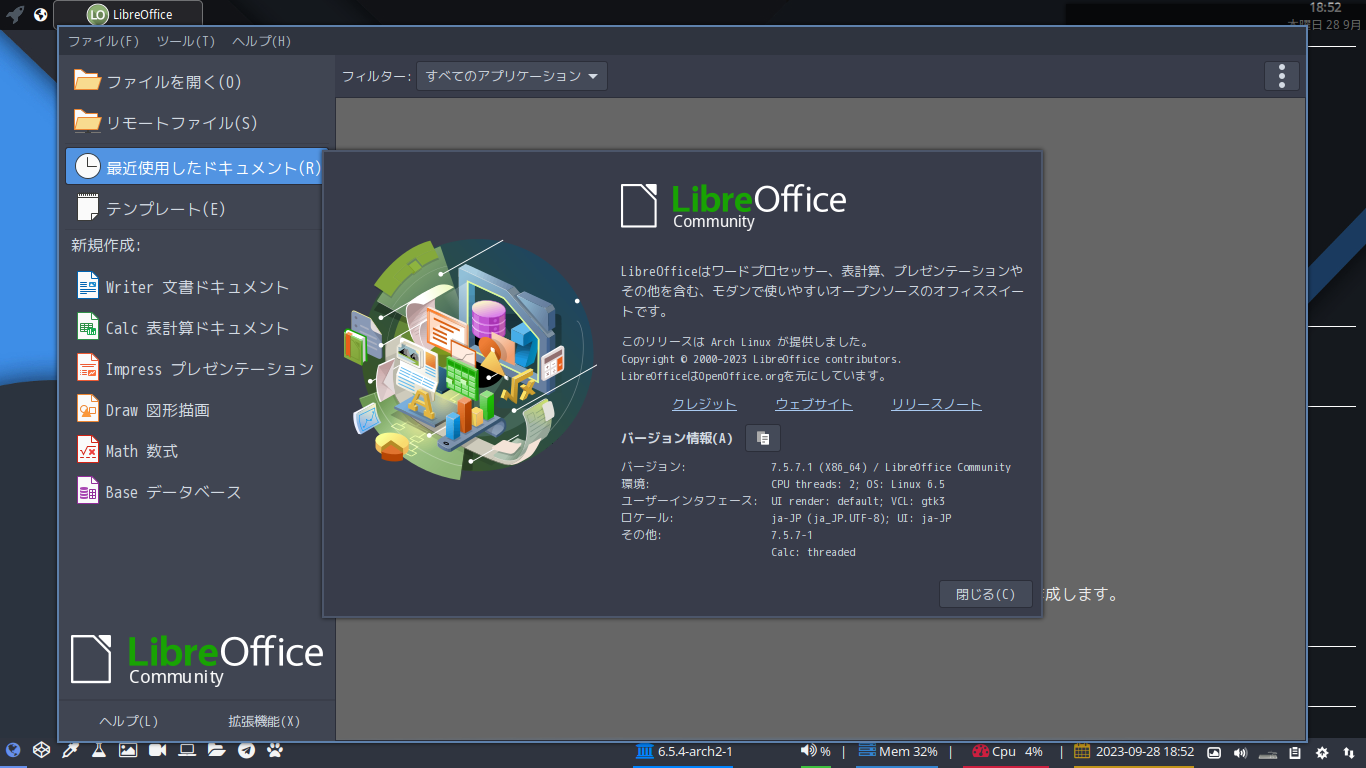Open the settings gear tray icon
1366x768 pixels.
(1322, 752)
